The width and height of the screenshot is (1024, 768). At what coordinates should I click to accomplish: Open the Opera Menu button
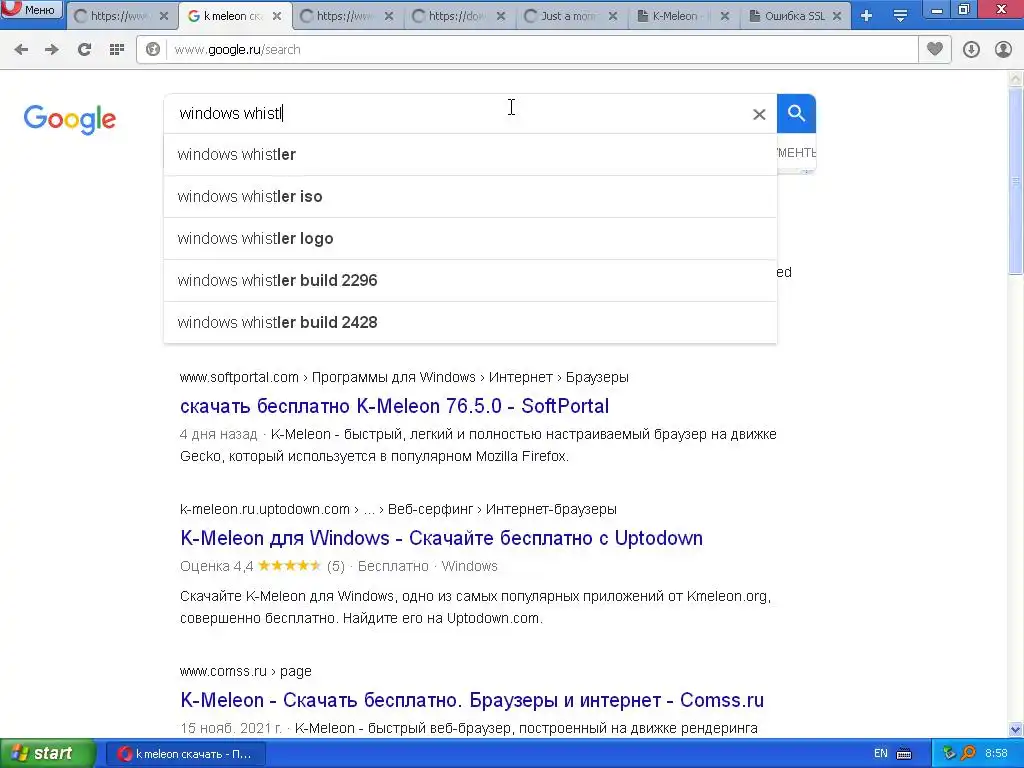(31, 9)
